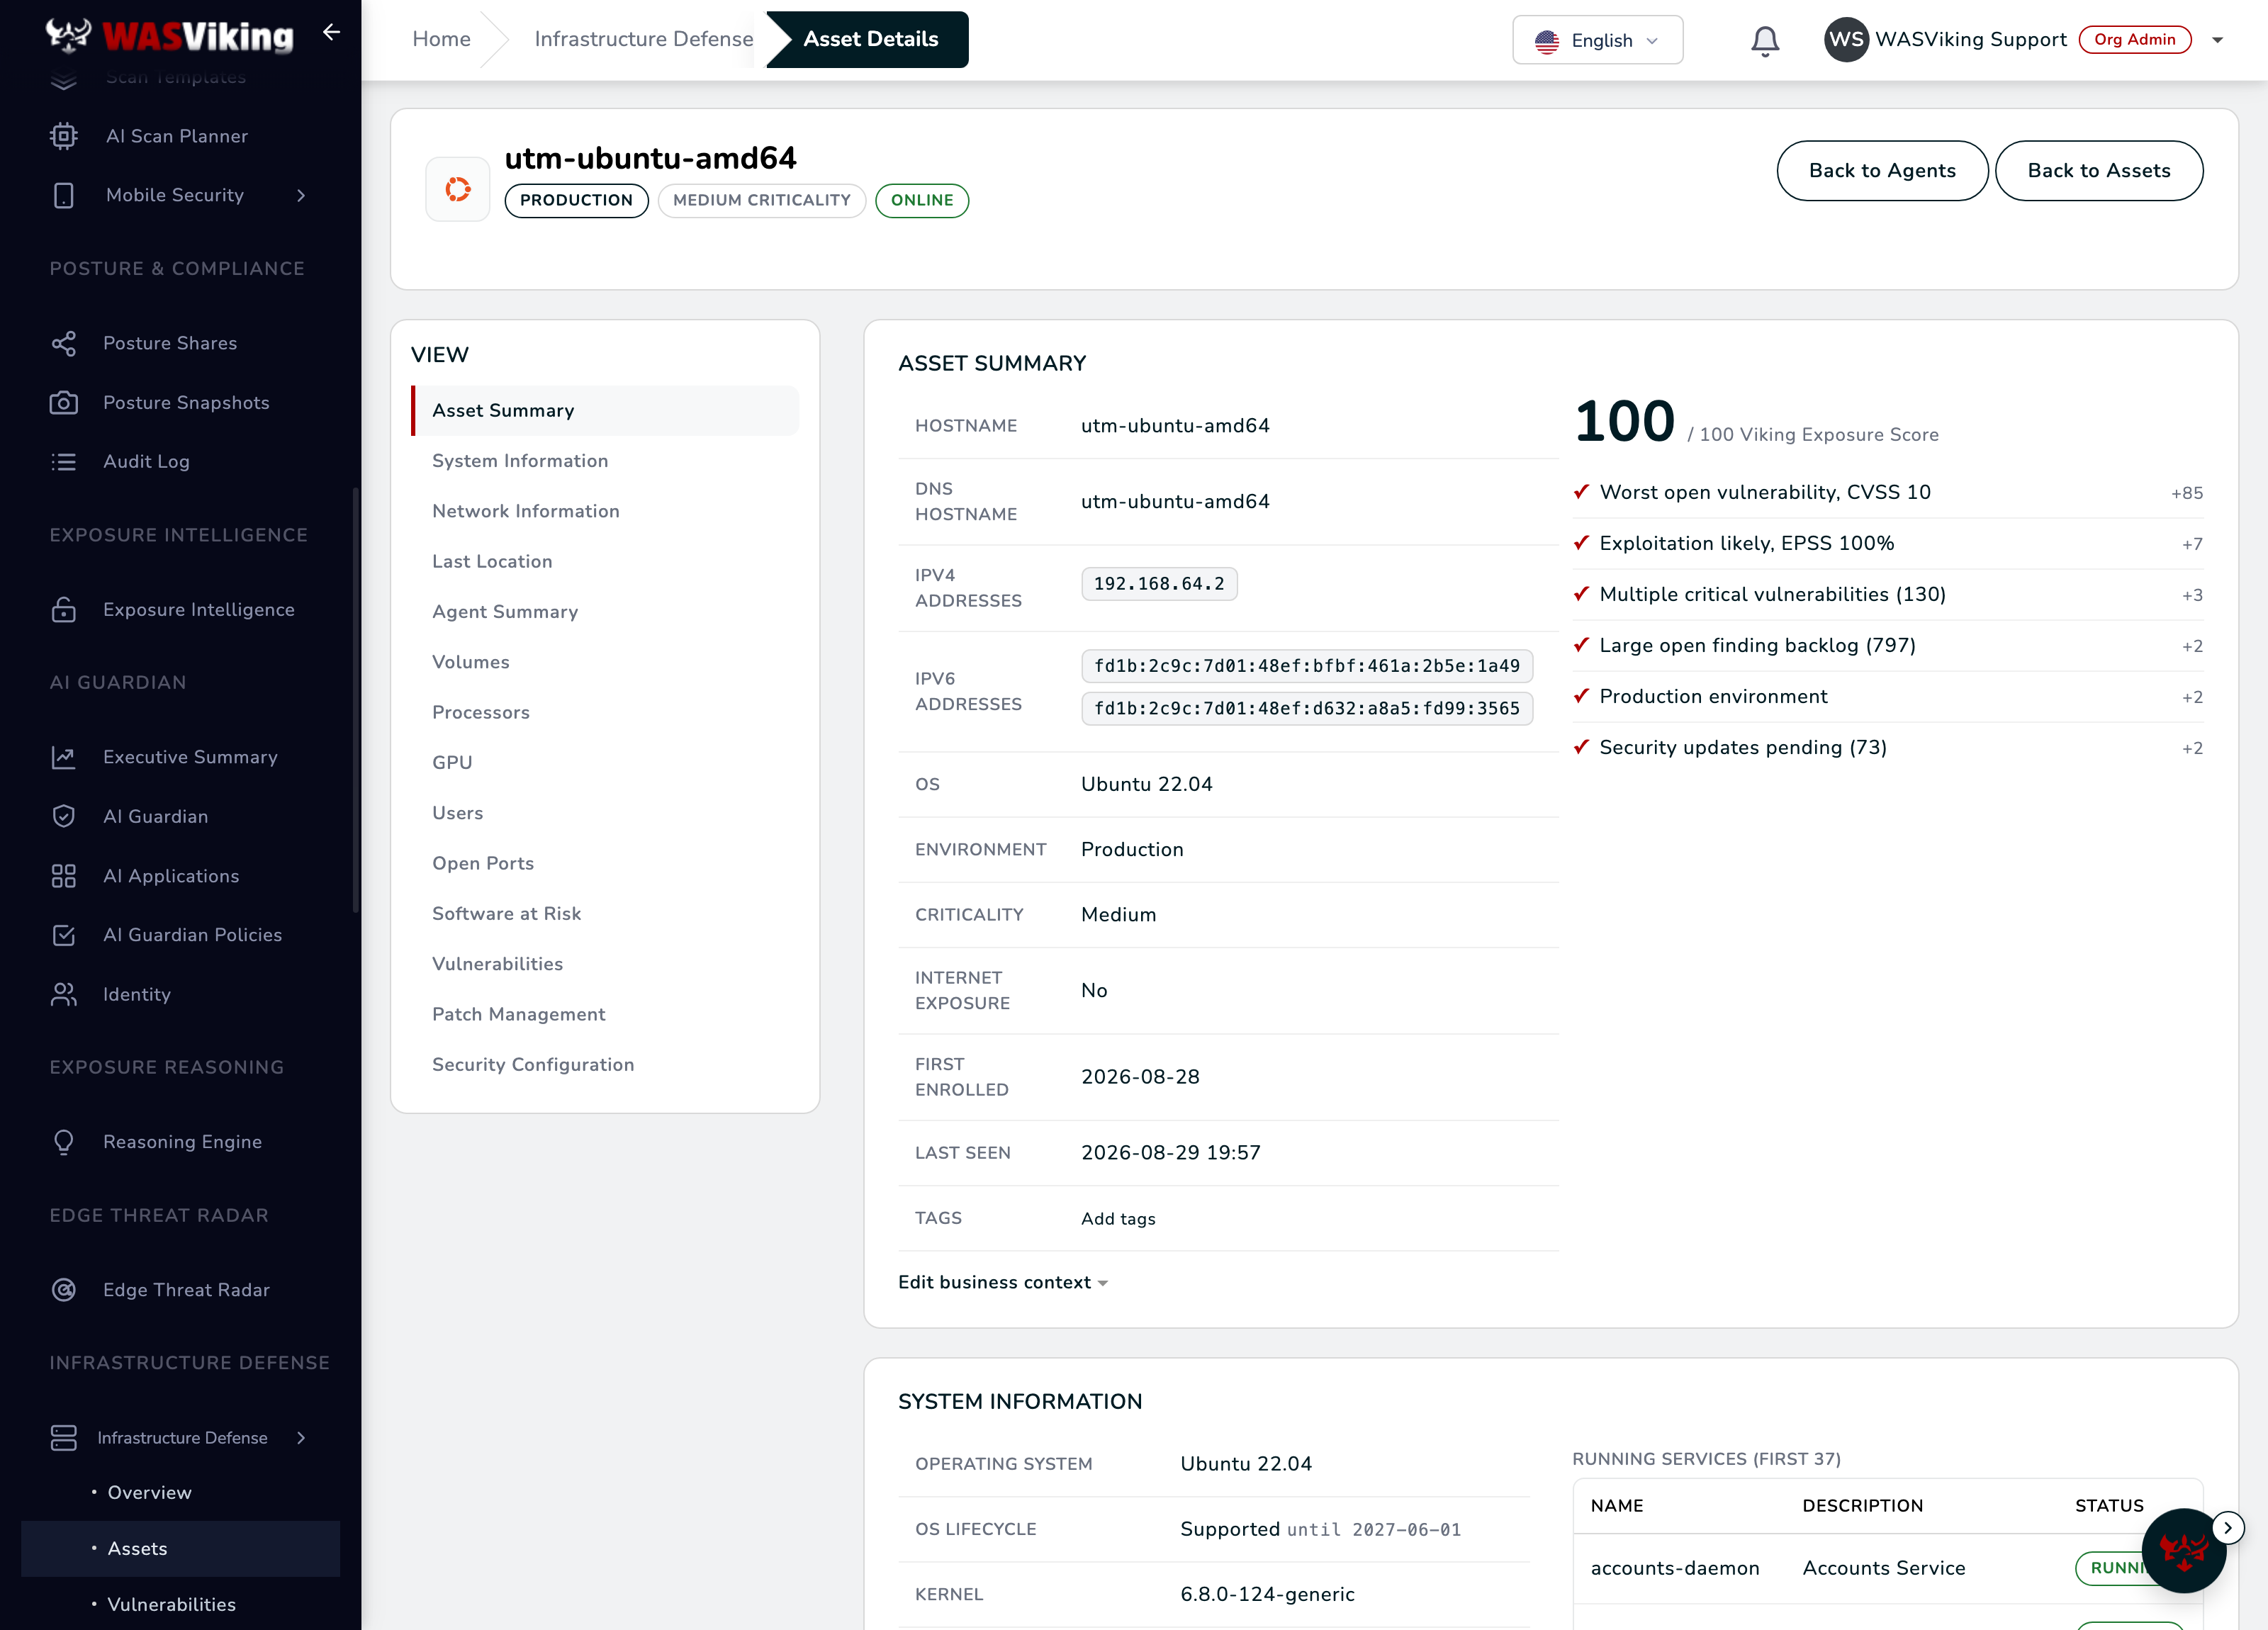The width and height of the screenshot is (2268, 1630).
Task: Click accounts-daemon service name
Action: click(x=1674, y=1568)
